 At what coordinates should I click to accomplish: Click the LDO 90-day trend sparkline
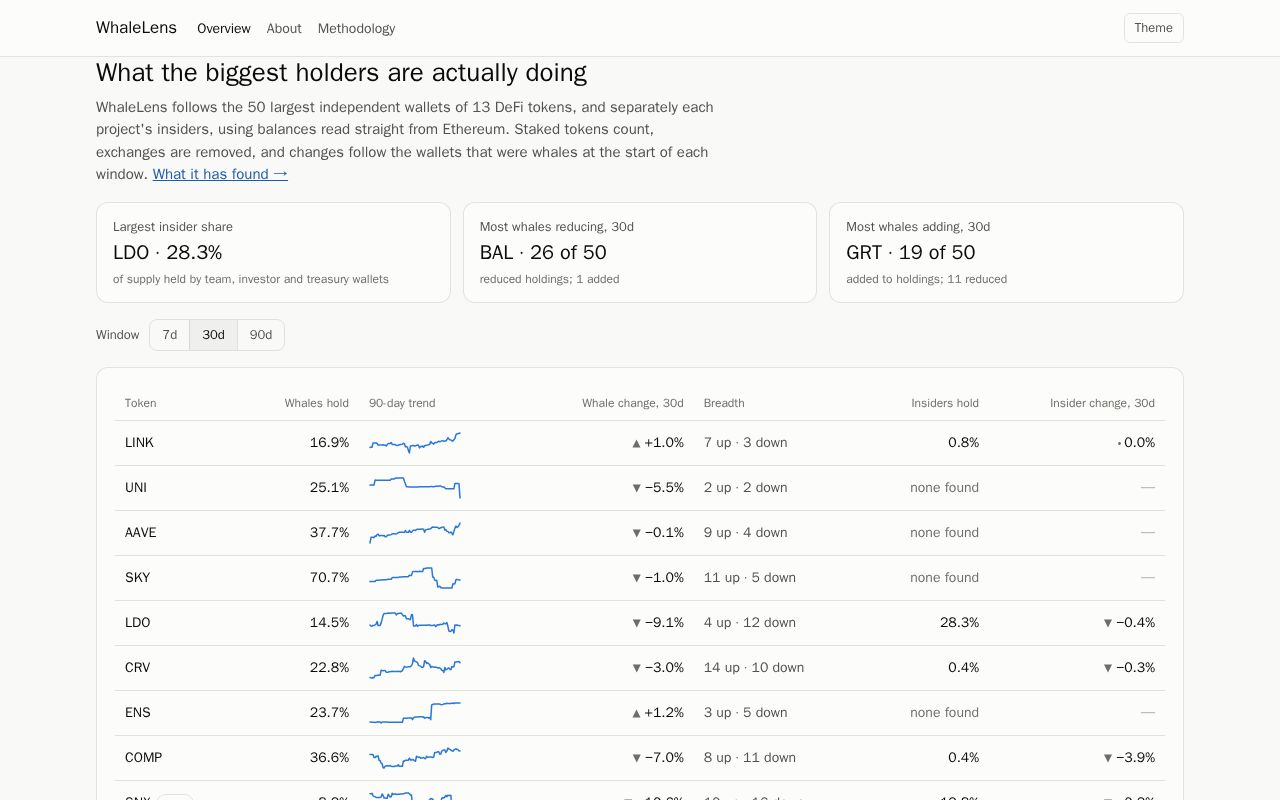click(415, 622)
